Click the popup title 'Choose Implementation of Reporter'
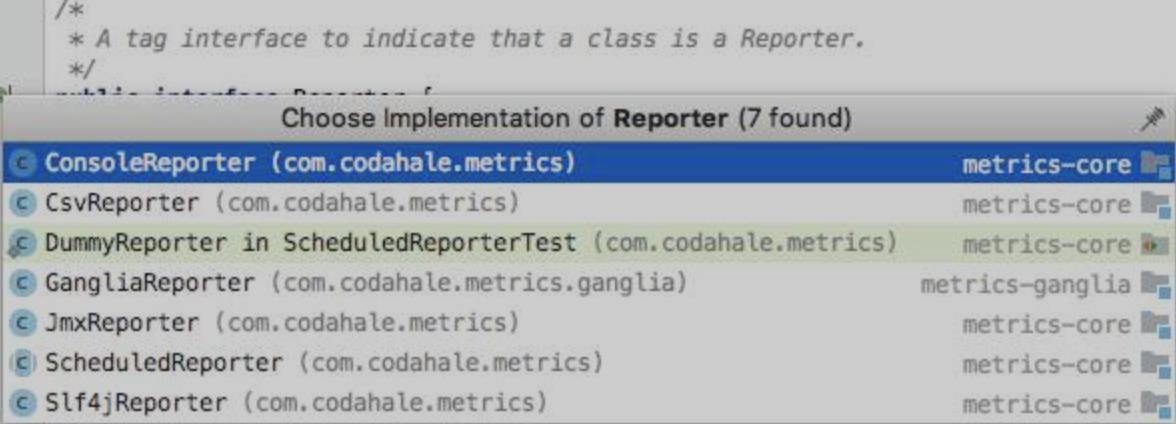The image size is (1176, 424). [565, 119]
